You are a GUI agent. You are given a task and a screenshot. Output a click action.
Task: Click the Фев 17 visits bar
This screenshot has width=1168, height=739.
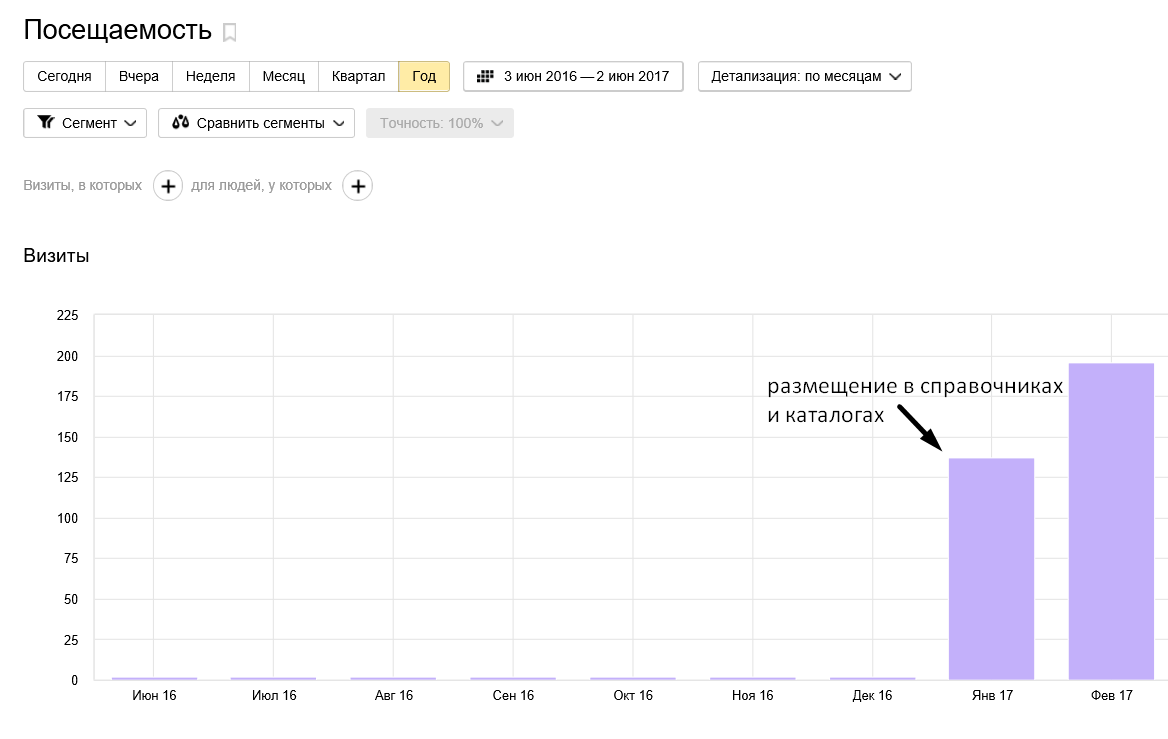pos(1111,521)
